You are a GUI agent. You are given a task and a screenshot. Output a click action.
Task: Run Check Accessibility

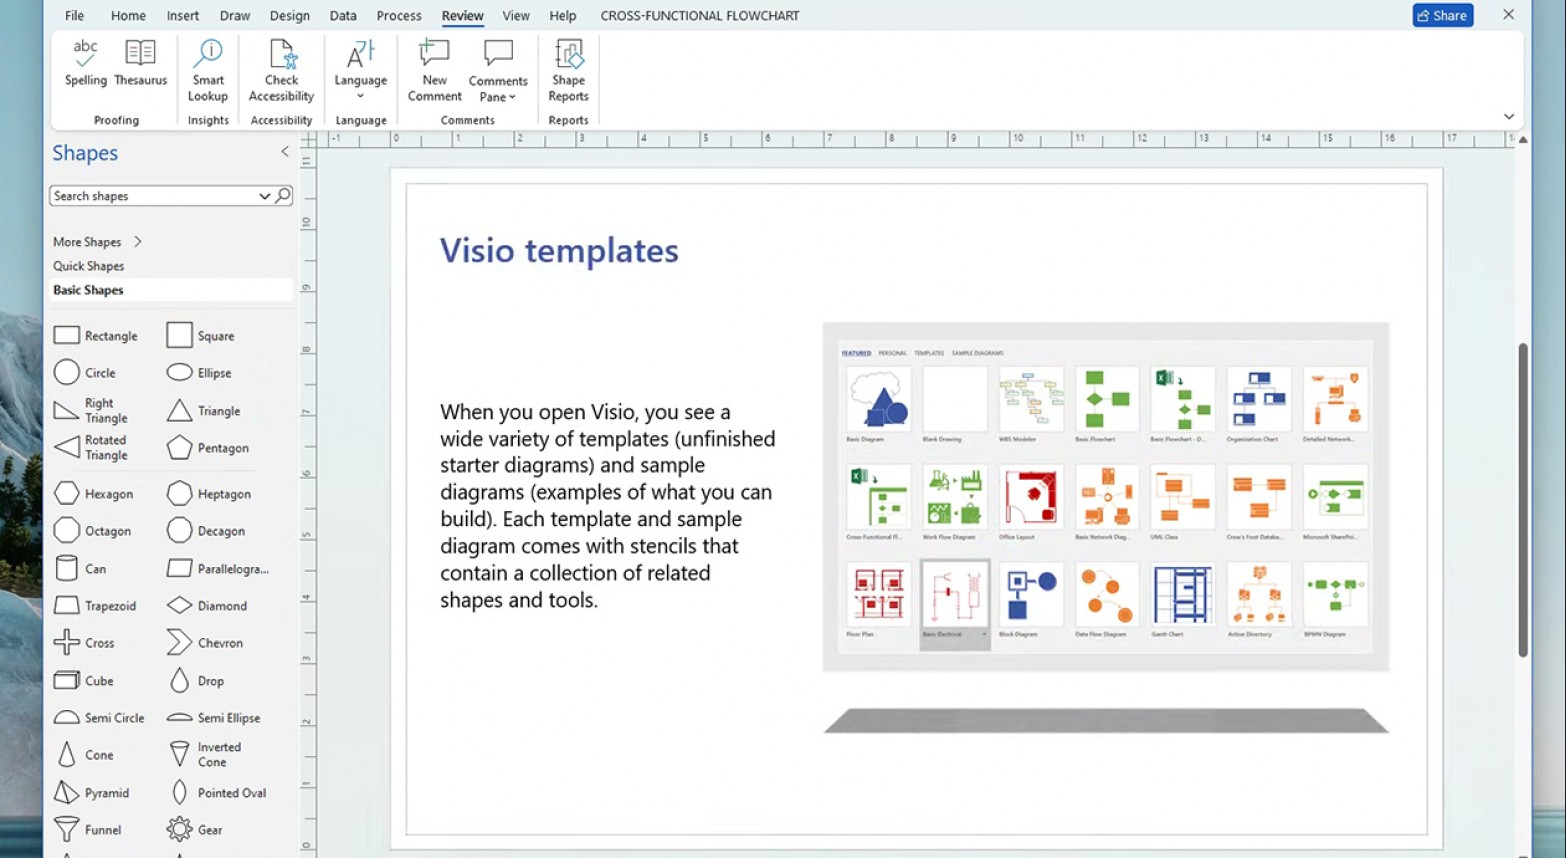click(281, 70)
